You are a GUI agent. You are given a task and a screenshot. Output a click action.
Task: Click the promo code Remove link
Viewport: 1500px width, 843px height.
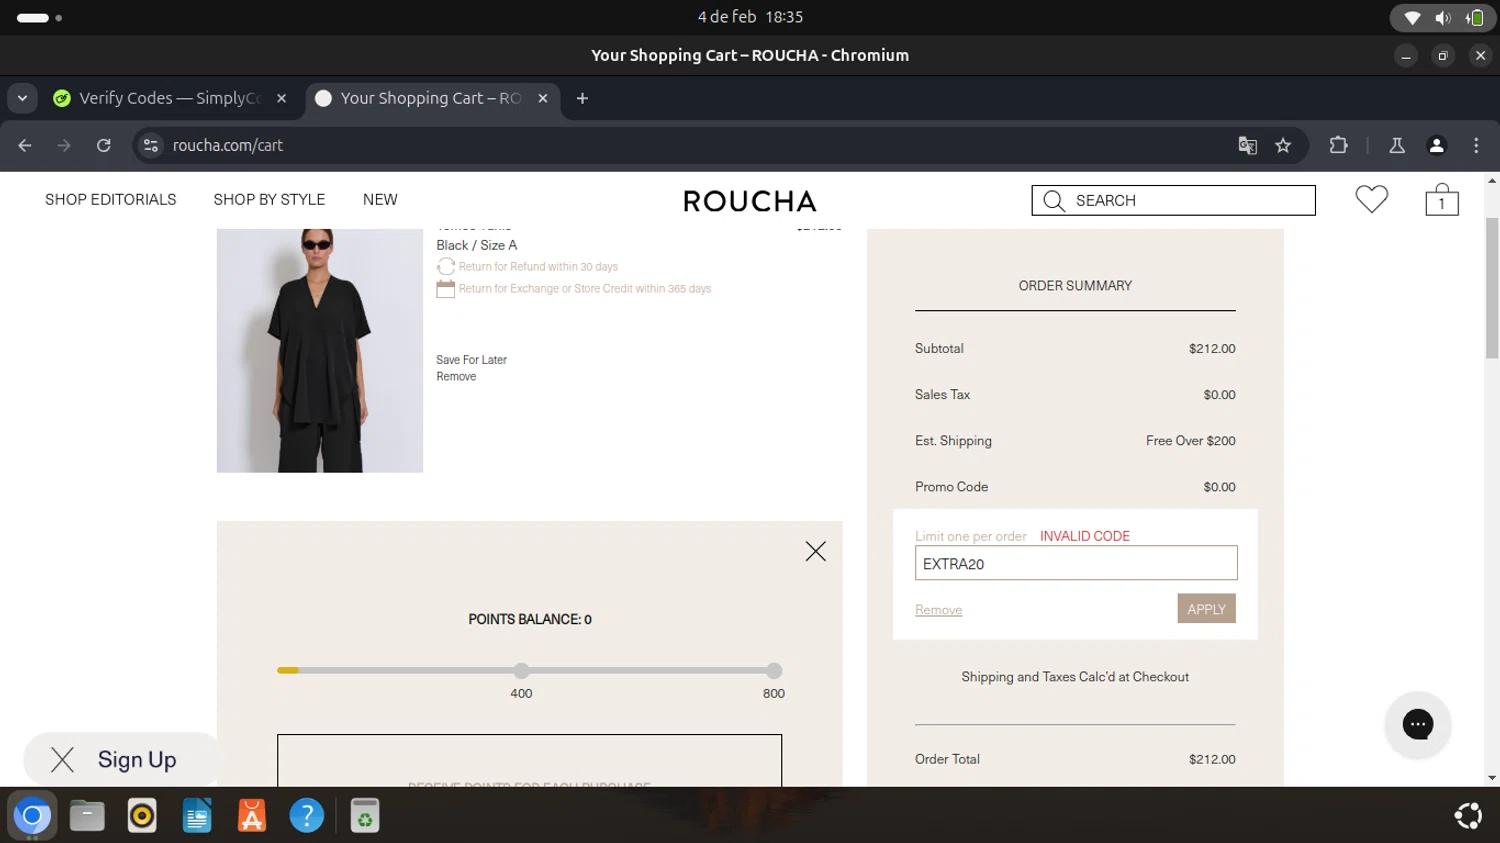pos(938,610)
